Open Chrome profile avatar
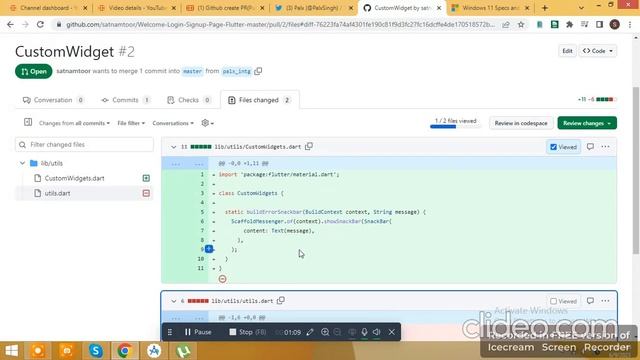The height and width of the screenshot is (360, 640). click(x=615, y=24)
